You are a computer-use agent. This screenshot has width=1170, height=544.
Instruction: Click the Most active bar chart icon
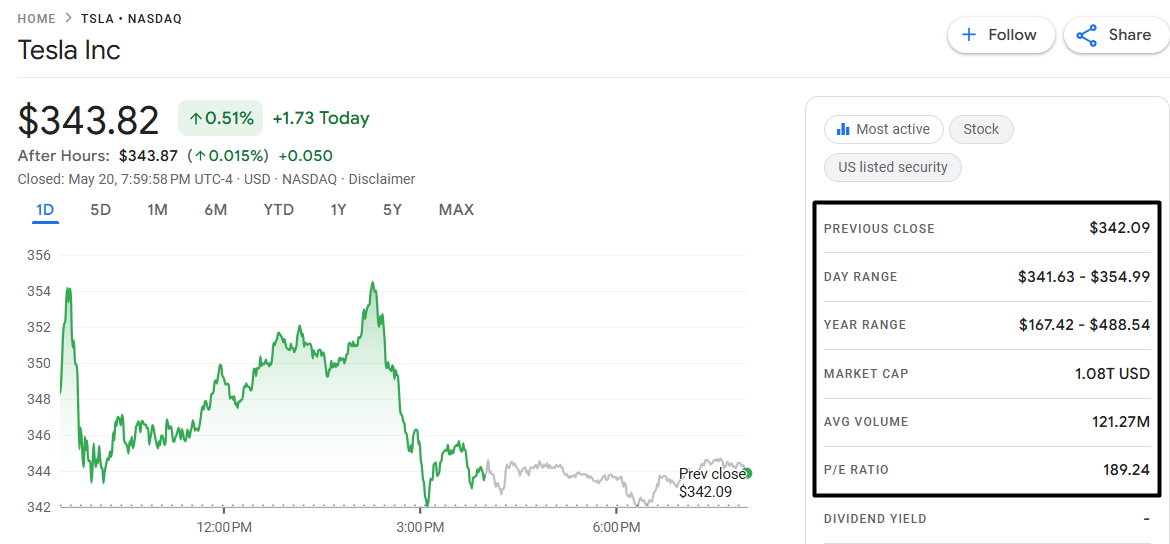tap(843, 129)
